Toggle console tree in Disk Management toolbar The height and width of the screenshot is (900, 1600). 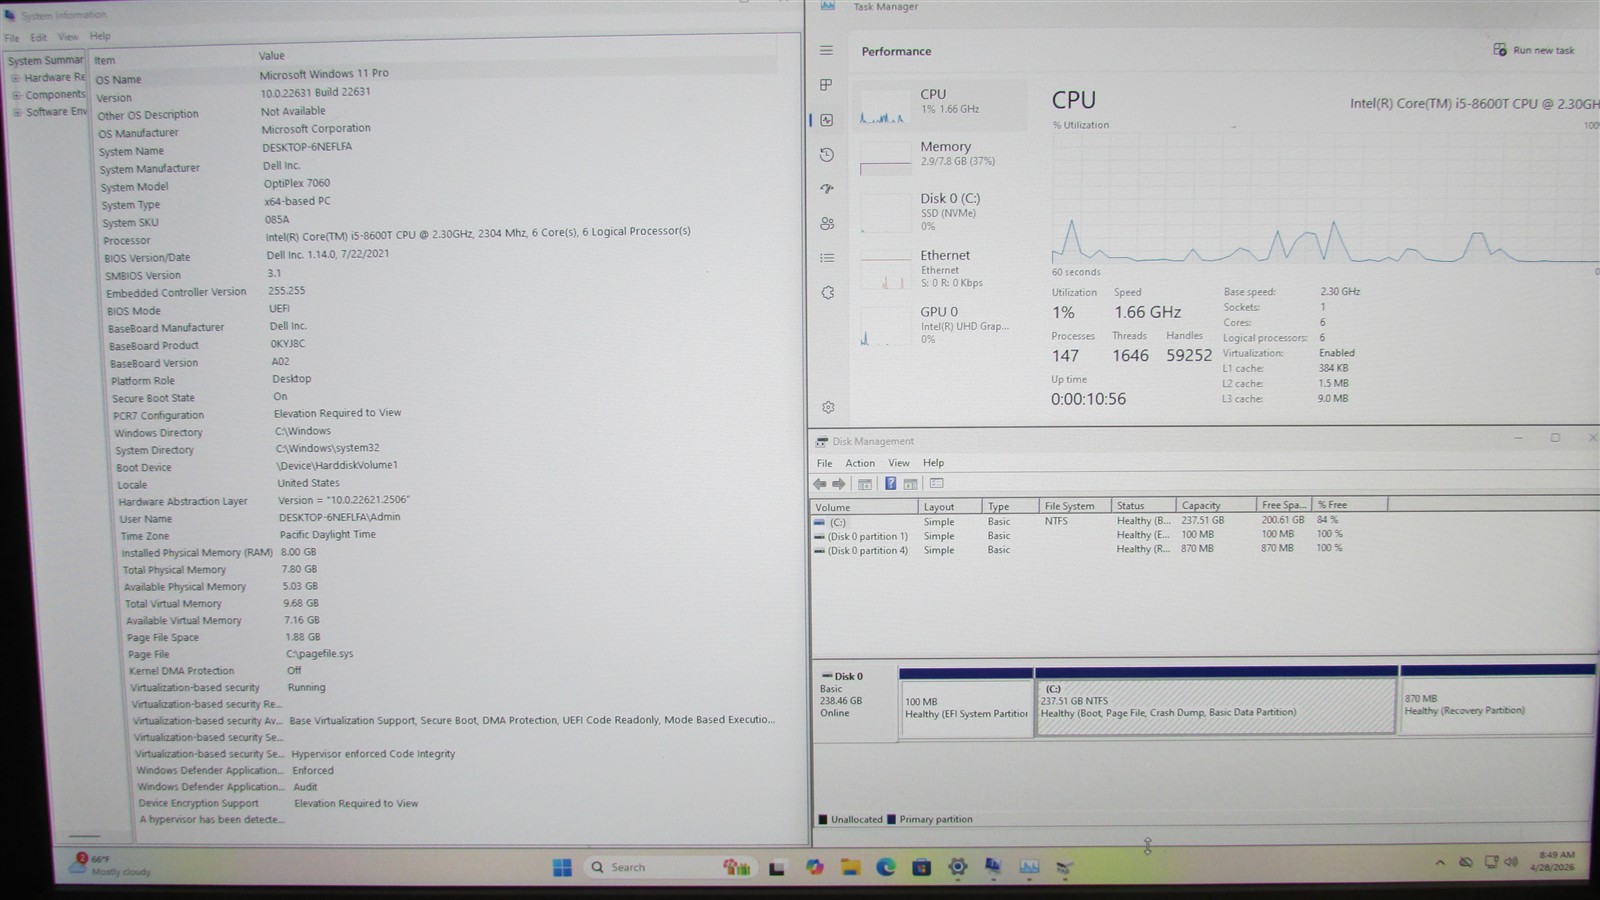point(865,484)
